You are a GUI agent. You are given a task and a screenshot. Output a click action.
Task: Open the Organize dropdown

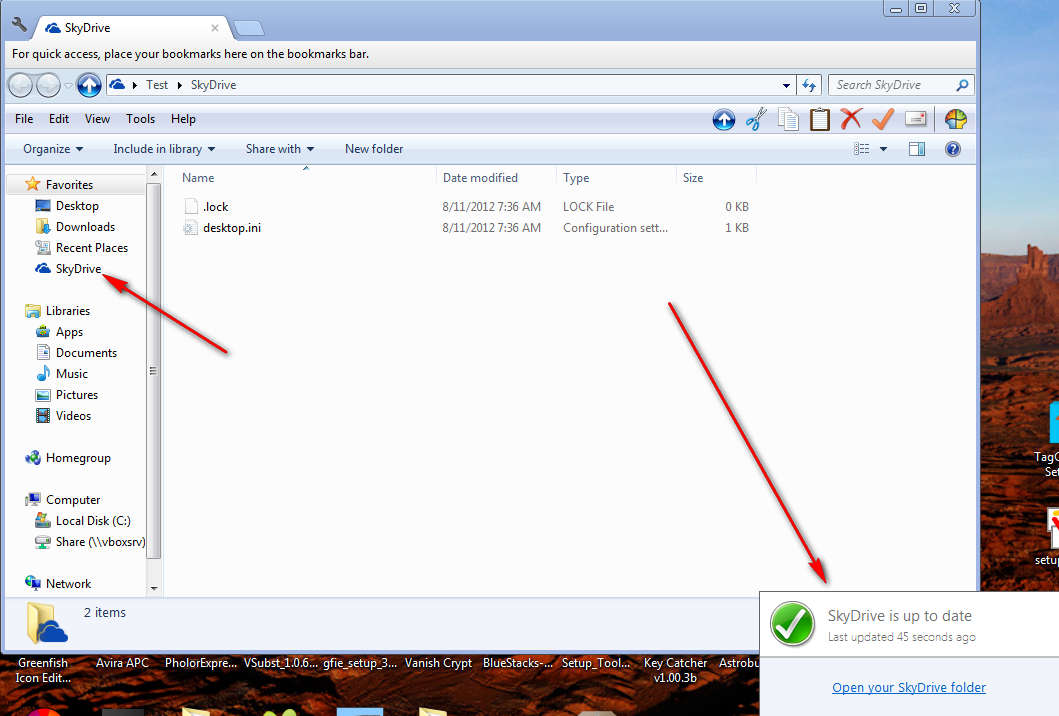pyautogui.click(x=53, y=149)
